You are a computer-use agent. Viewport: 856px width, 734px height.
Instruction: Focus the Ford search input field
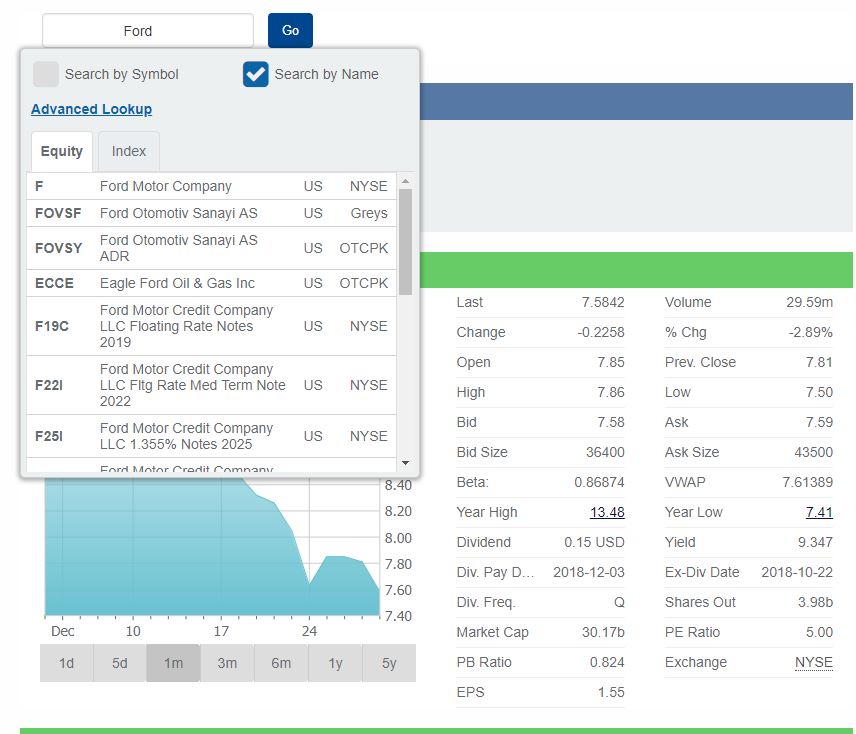(x=148, y=31)
